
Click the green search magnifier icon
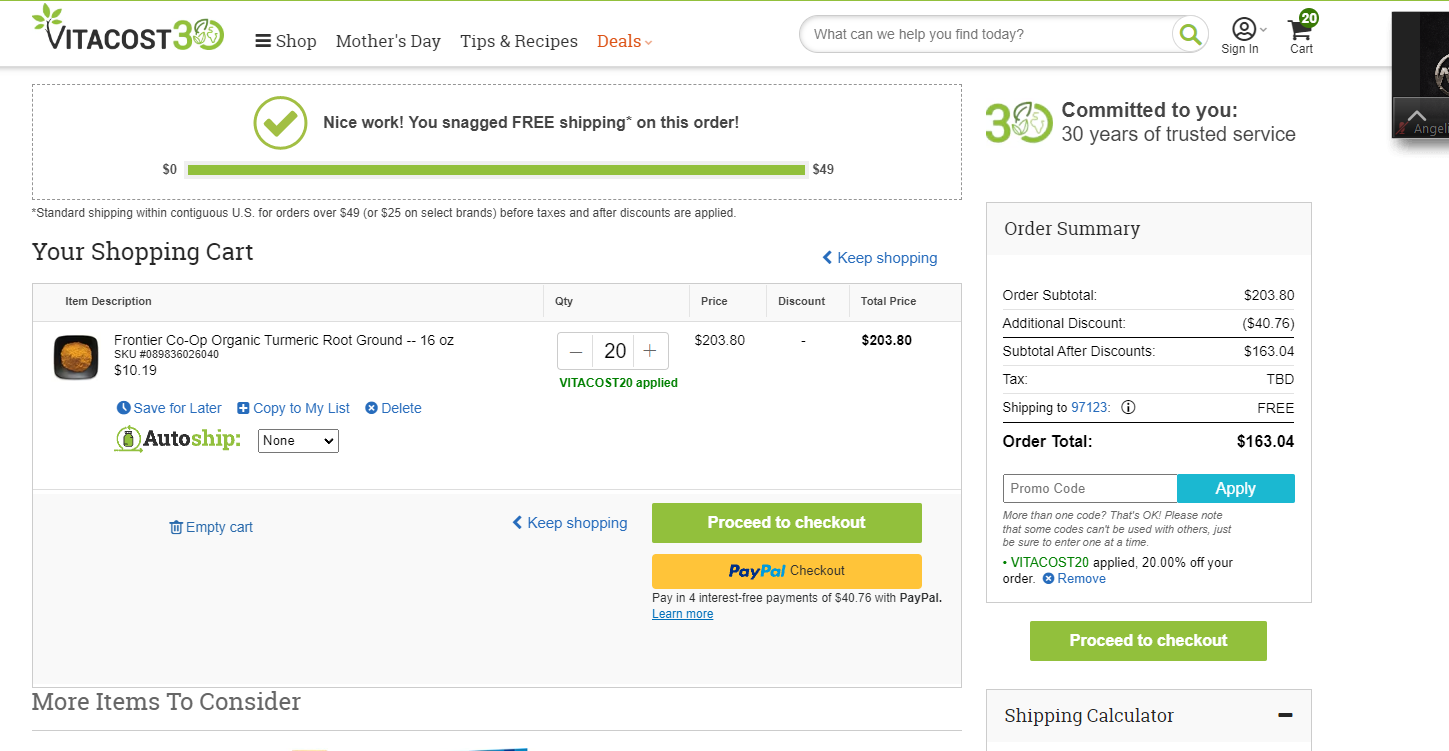tap(1190, 35)
